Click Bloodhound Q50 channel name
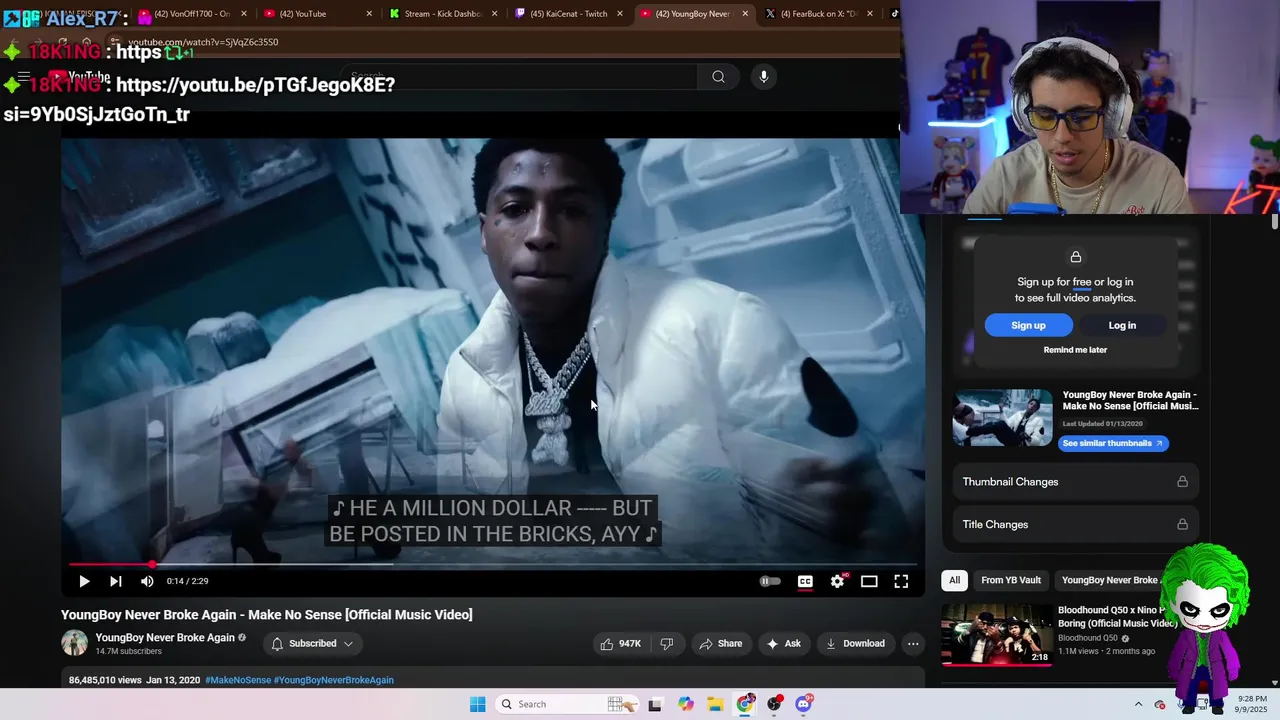This screenshot has height=720, width=1280. (1088, 638)
